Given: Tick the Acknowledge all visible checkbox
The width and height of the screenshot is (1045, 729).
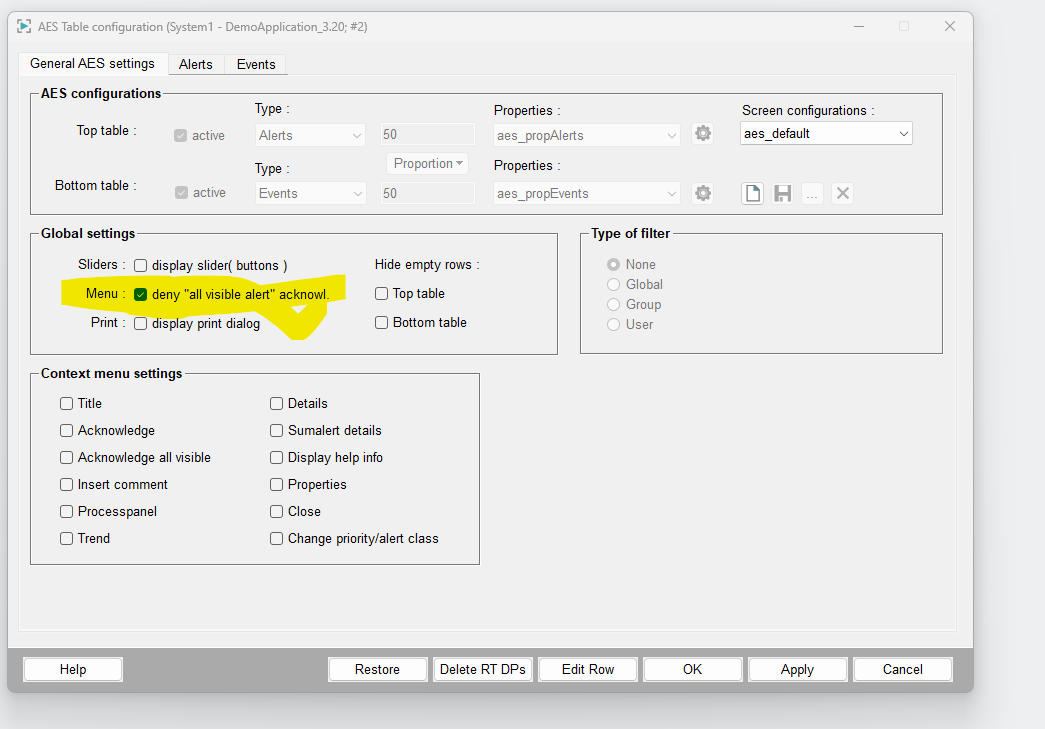Looking at the screenshot, I should (67, 457).
